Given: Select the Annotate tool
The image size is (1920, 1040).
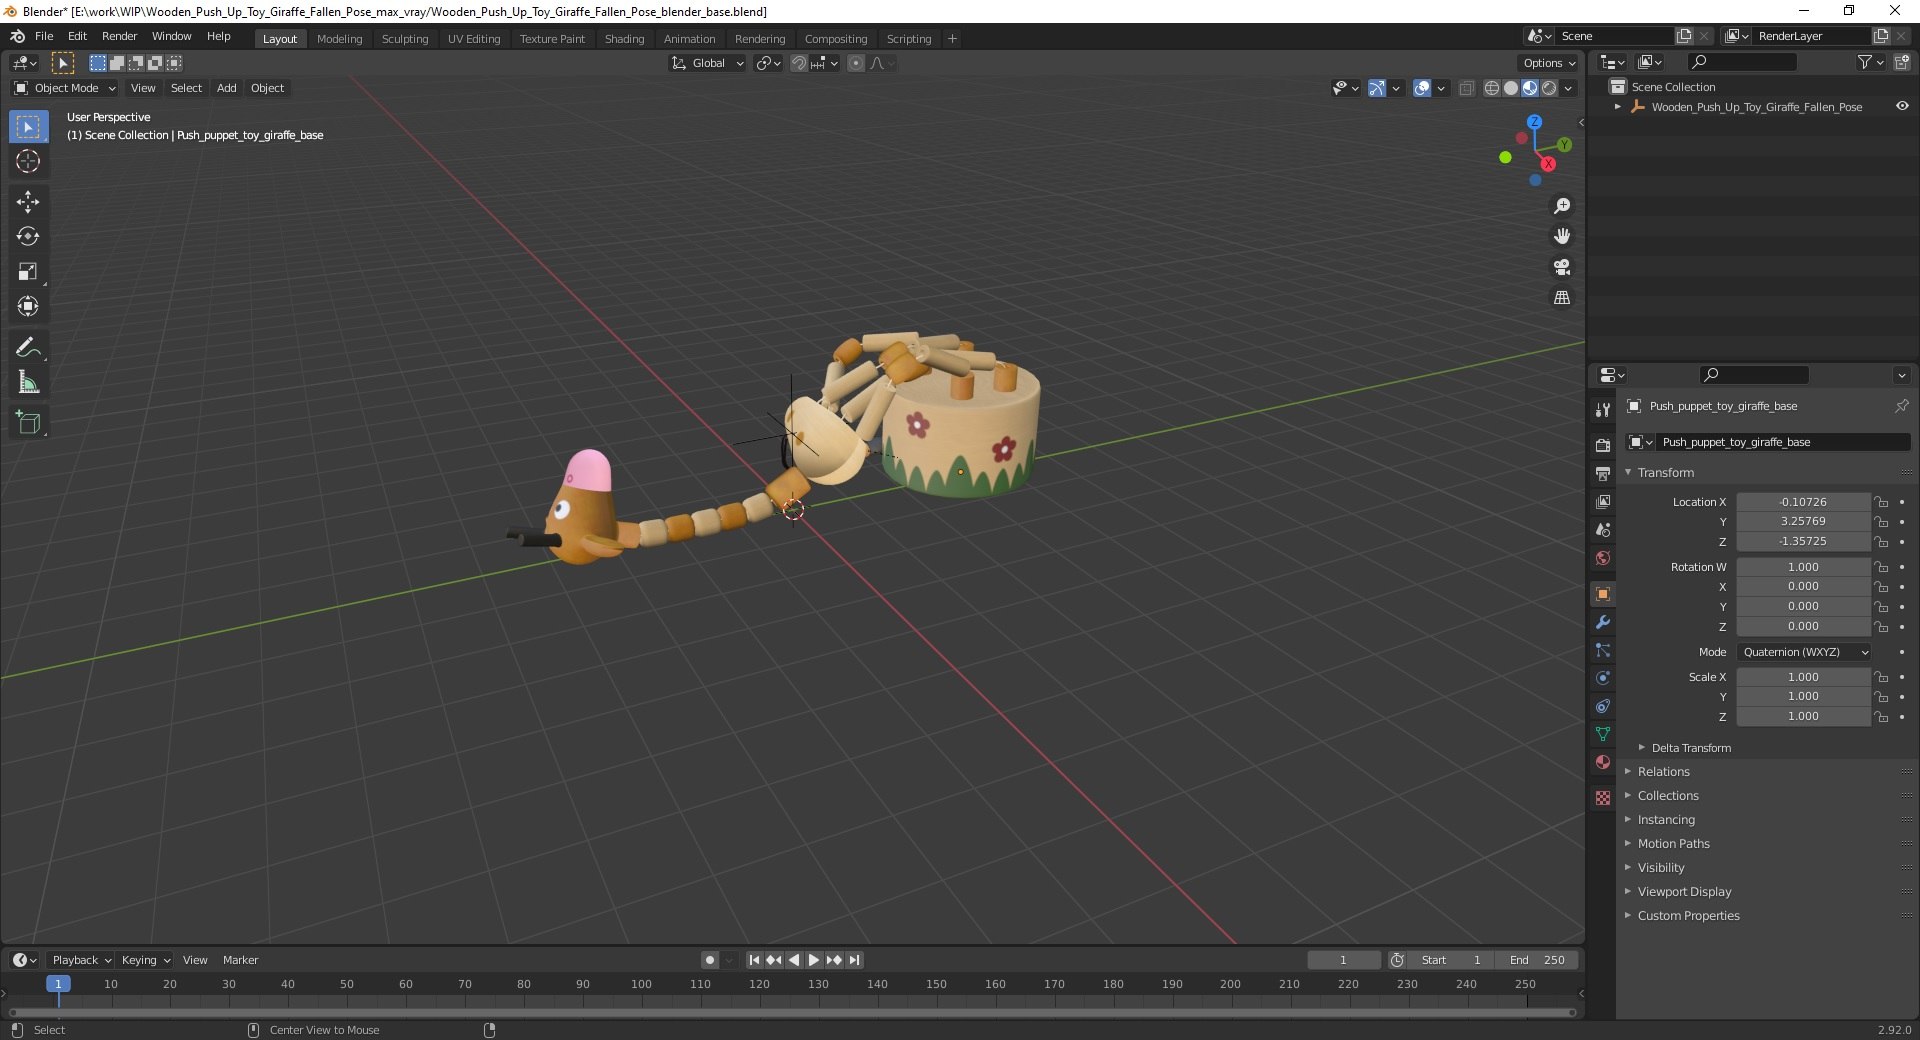Looking at the screenshot, I should (x=28, y=348).
